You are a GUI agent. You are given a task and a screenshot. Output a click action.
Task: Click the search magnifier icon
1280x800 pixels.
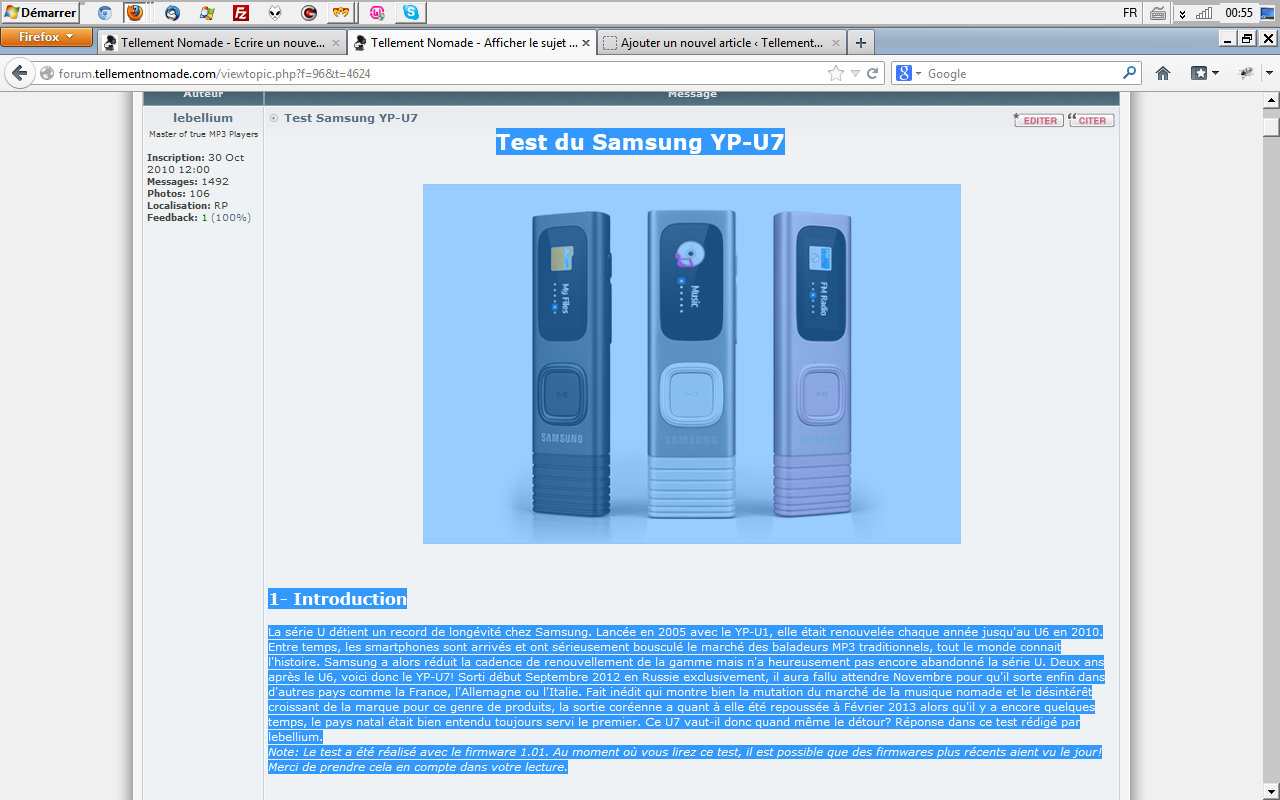1130,73
